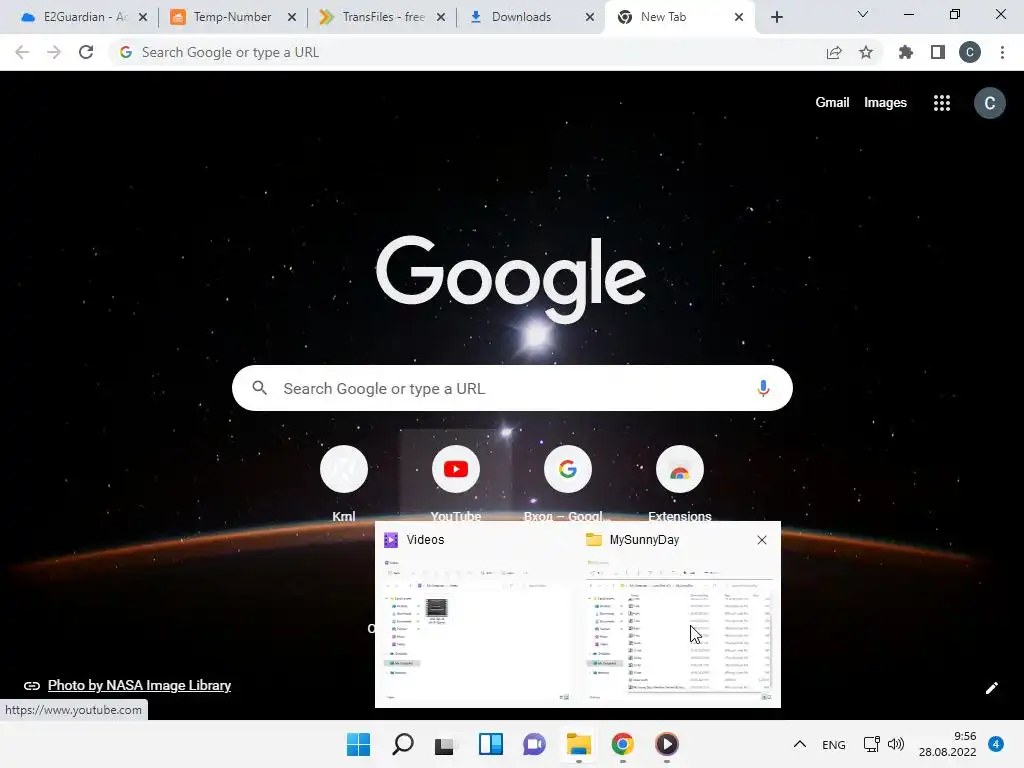Open Gmail link

[x=832, y=103]
